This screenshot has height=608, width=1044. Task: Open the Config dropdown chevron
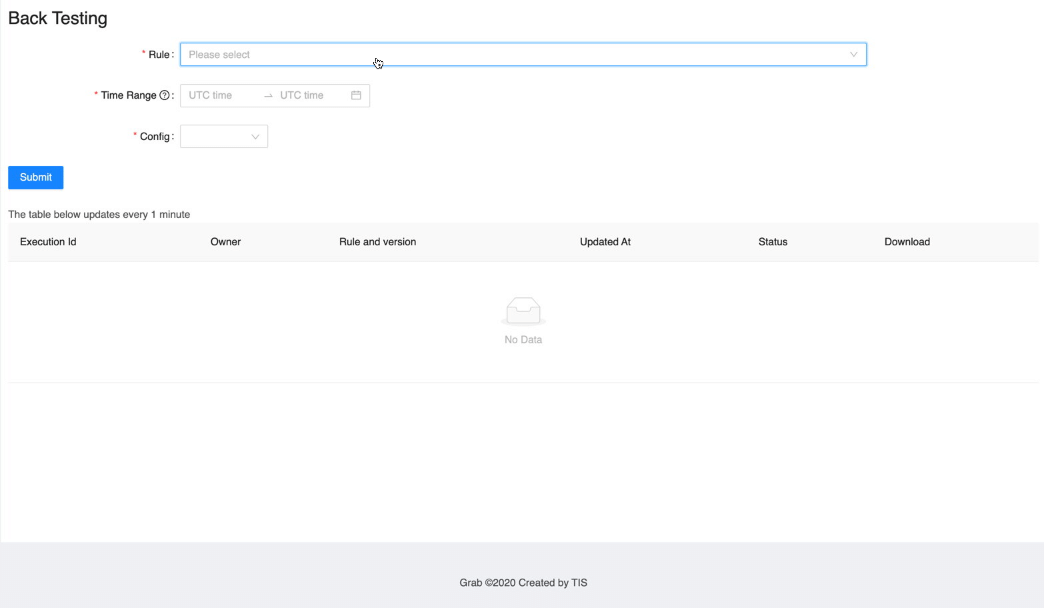click(255, 137)
